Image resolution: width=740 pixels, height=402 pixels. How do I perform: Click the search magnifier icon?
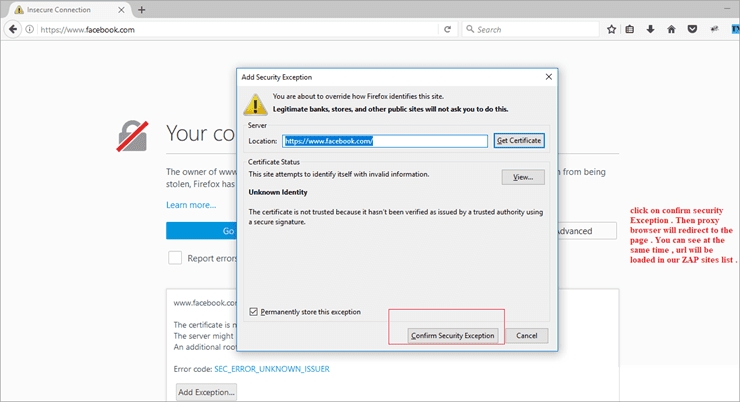click(470, 29)
